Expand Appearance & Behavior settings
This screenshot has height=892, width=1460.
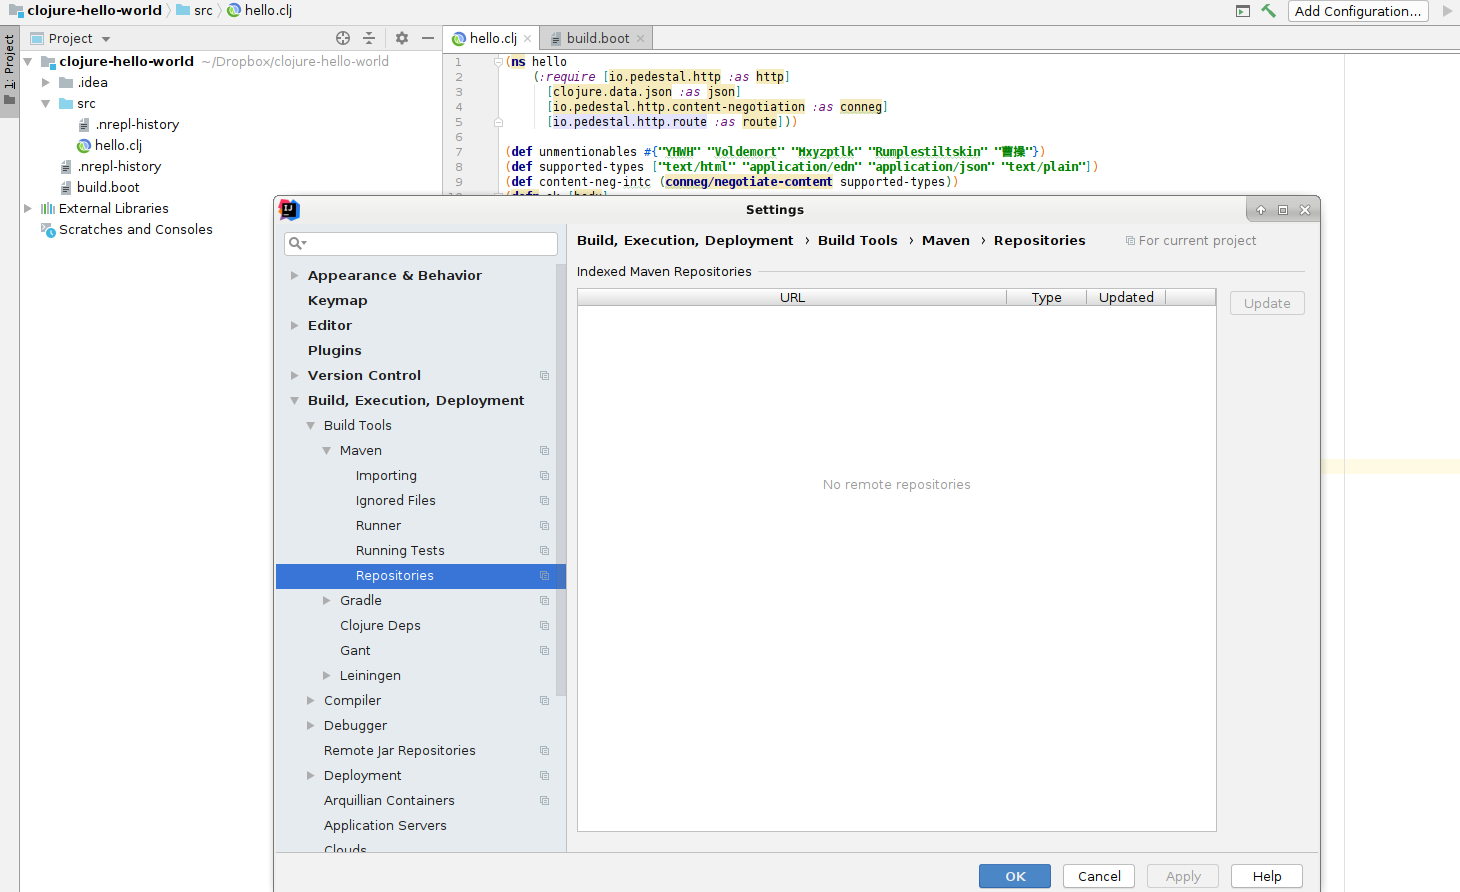(x=295, y=276)
